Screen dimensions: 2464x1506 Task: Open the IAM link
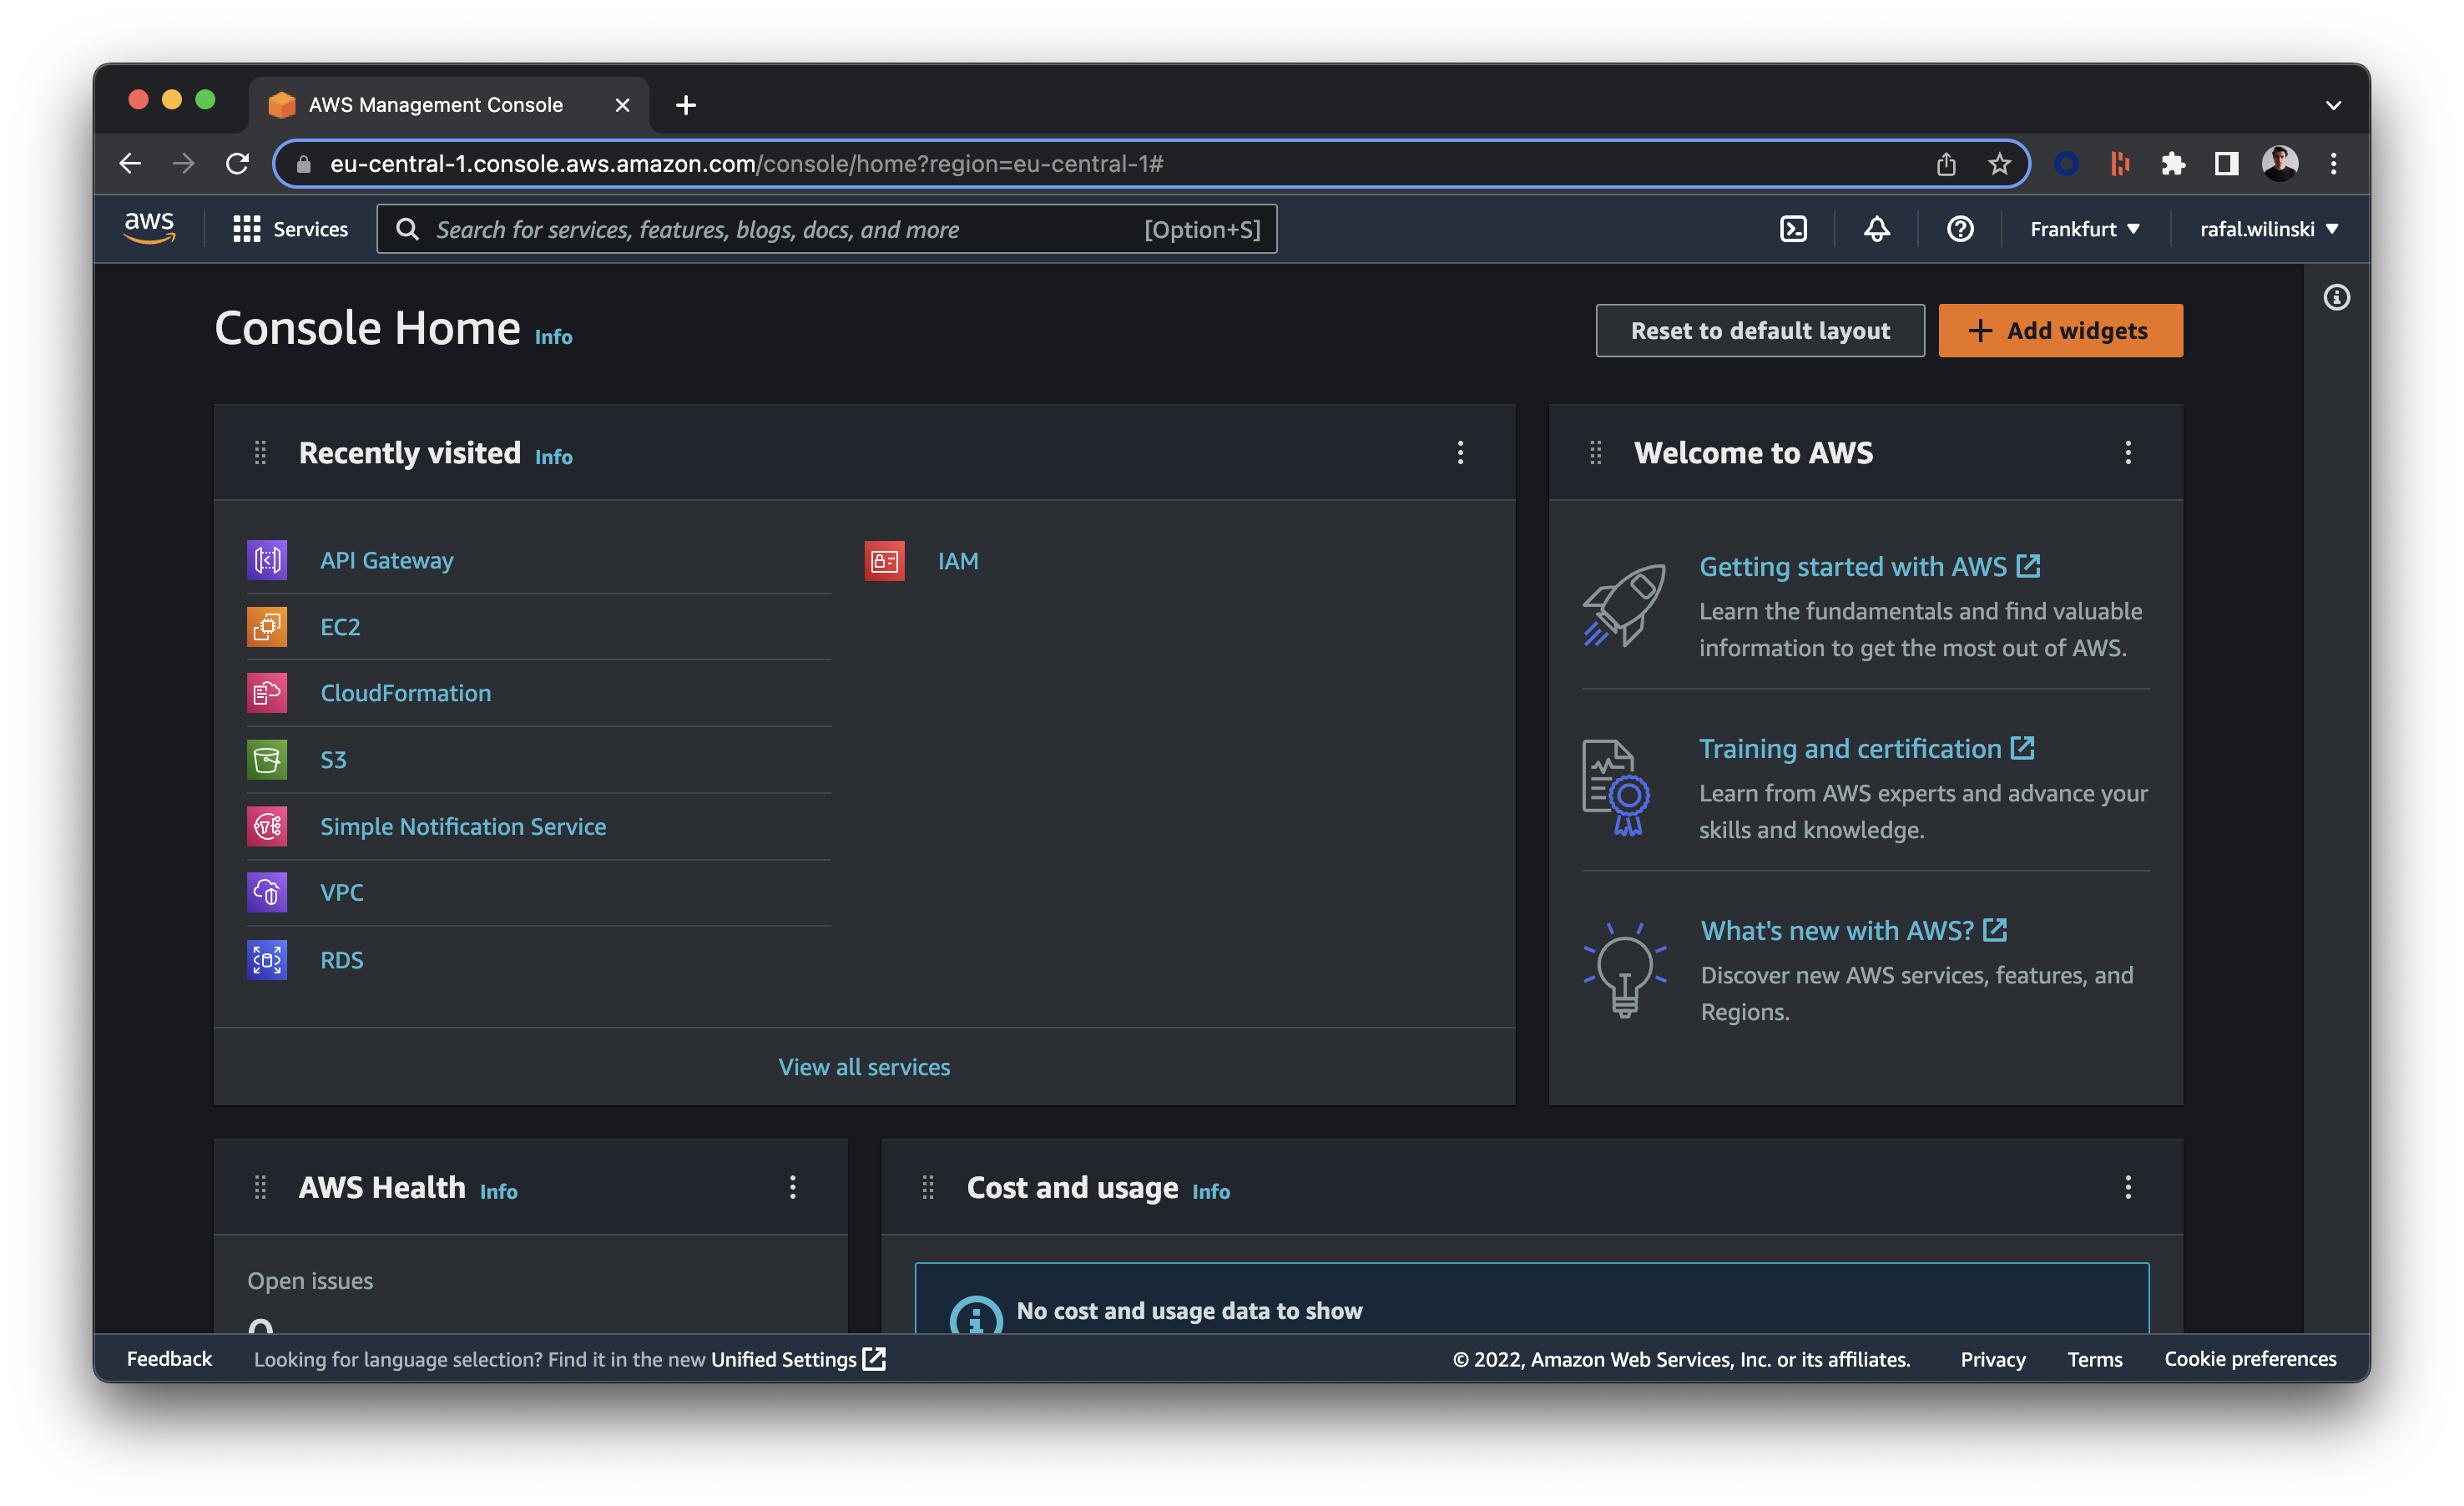tap(958, 561)
